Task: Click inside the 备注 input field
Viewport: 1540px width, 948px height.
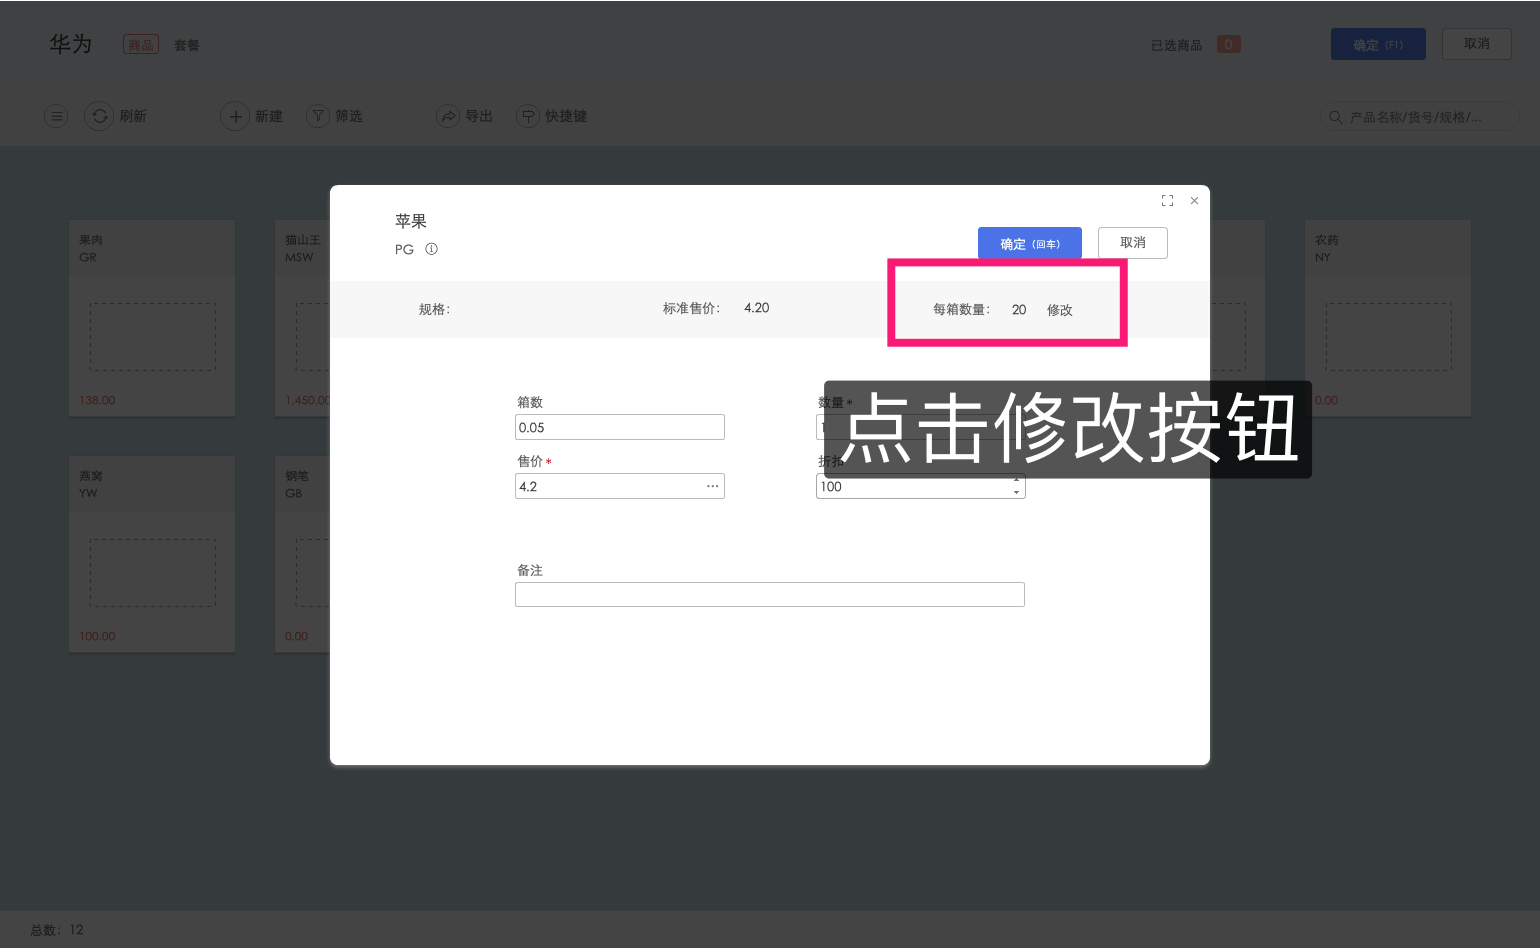Action: [x=770, y=594]
